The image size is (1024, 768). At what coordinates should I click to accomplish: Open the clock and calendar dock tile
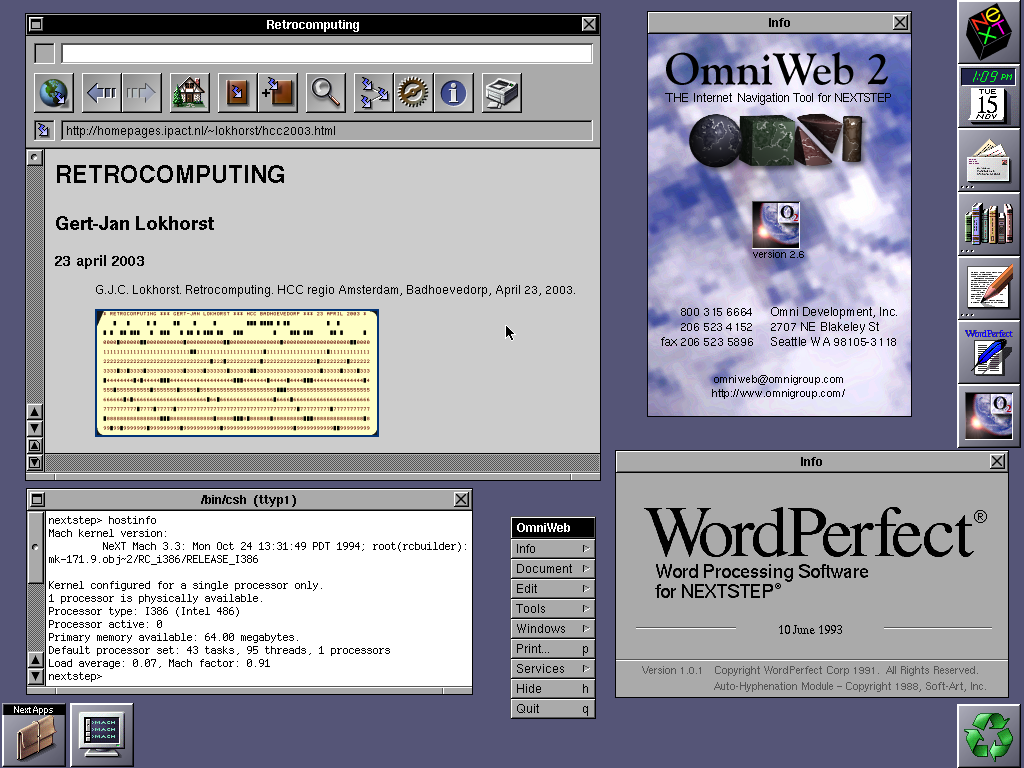(x=989, y=96)
